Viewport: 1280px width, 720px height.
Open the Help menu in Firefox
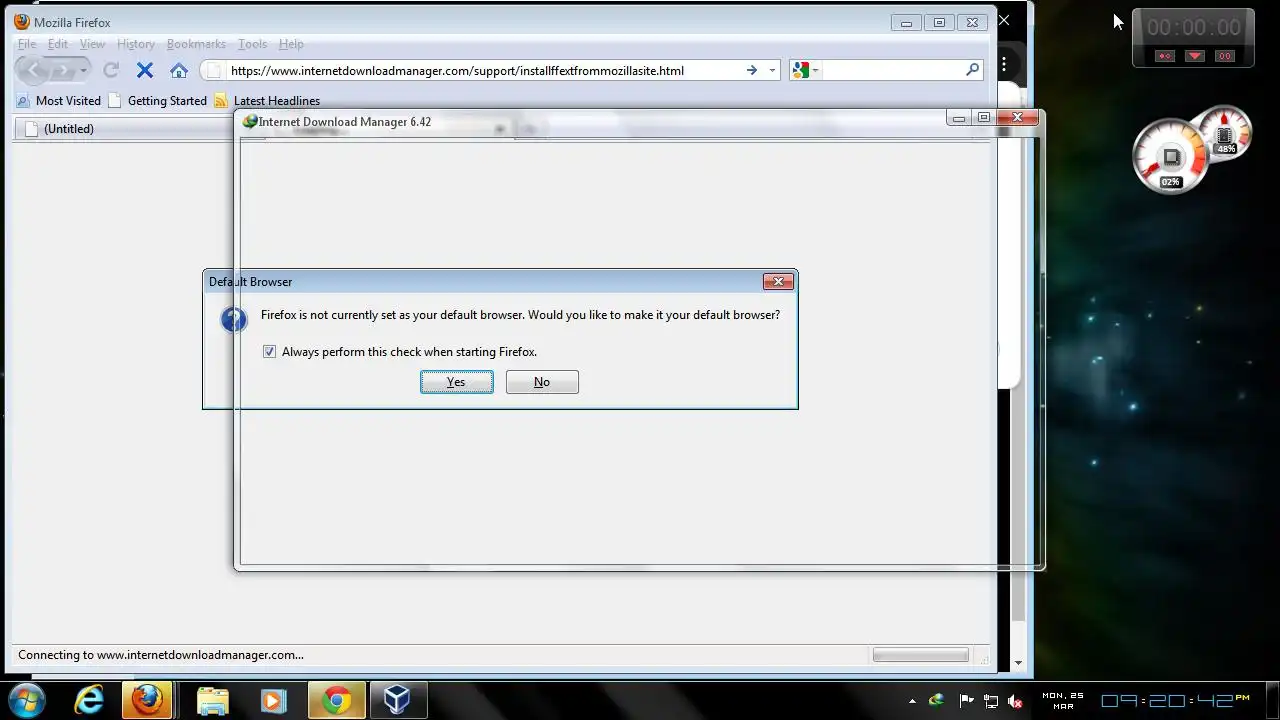(x=291, y=44)
